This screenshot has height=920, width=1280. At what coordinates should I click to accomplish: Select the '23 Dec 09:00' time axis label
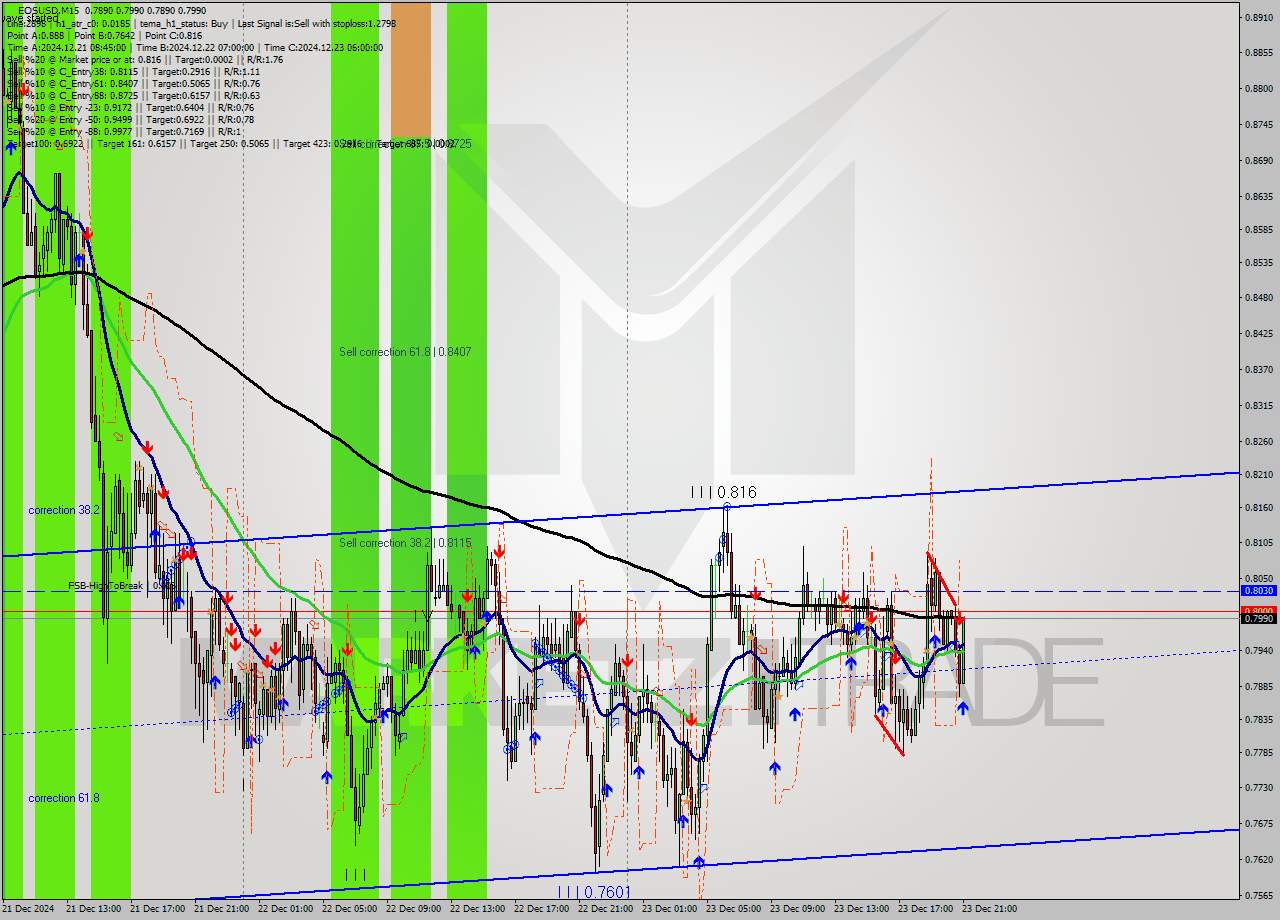pos(797,909)
